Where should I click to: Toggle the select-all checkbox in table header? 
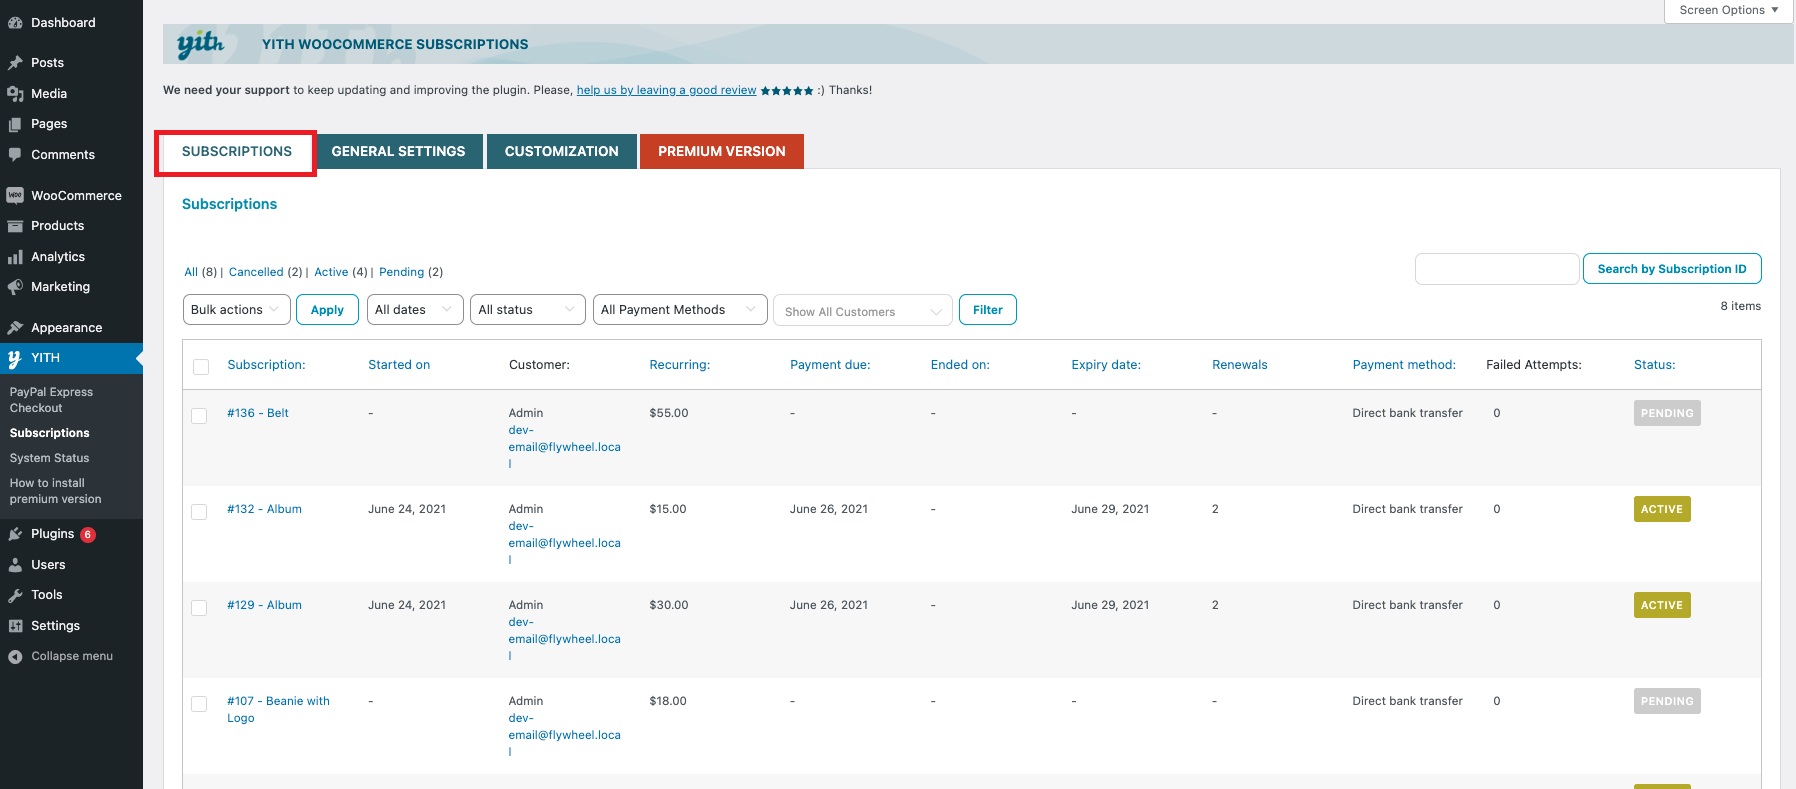[x=201, y=367]
